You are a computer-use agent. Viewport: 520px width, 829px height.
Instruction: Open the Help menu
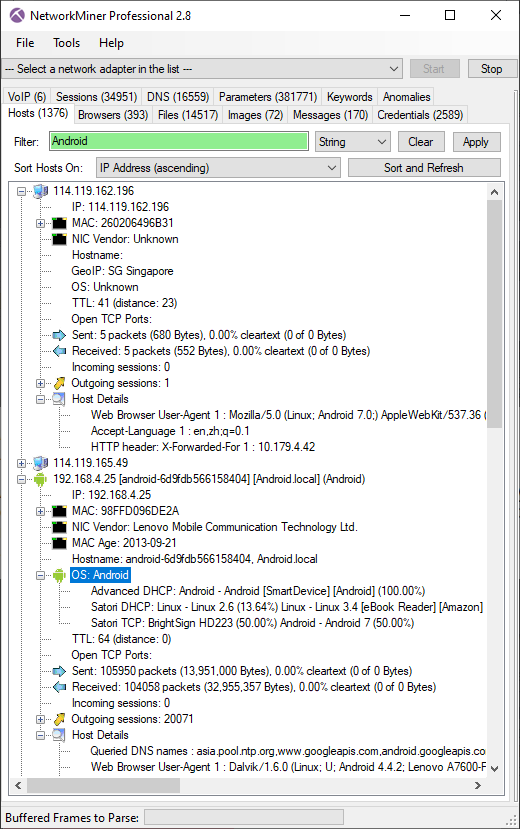tap(111, 43)
